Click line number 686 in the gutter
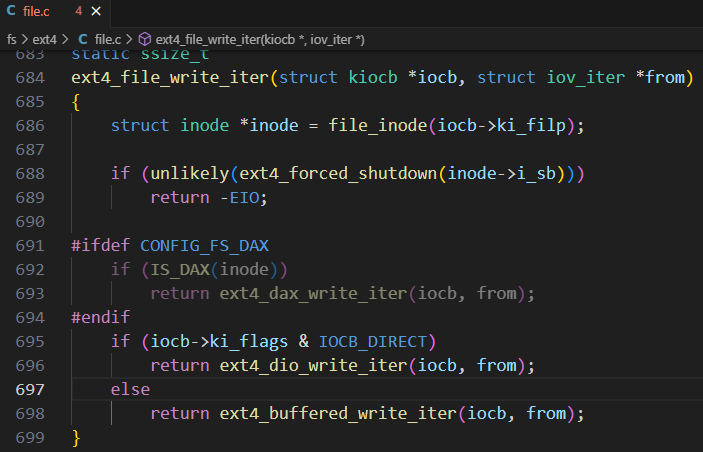The height and width of the screenshot is (452, 703). point(30,126)
